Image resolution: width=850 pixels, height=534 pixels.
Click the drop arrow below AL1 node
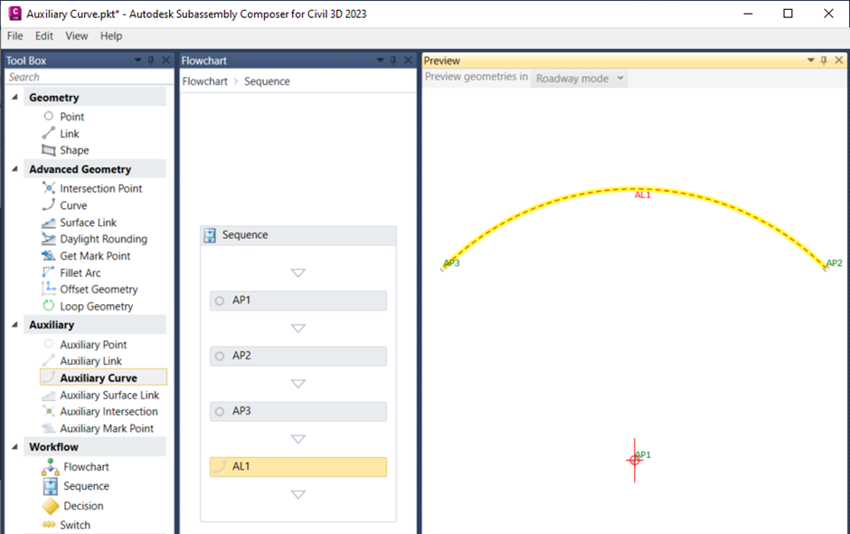point(298,494)
